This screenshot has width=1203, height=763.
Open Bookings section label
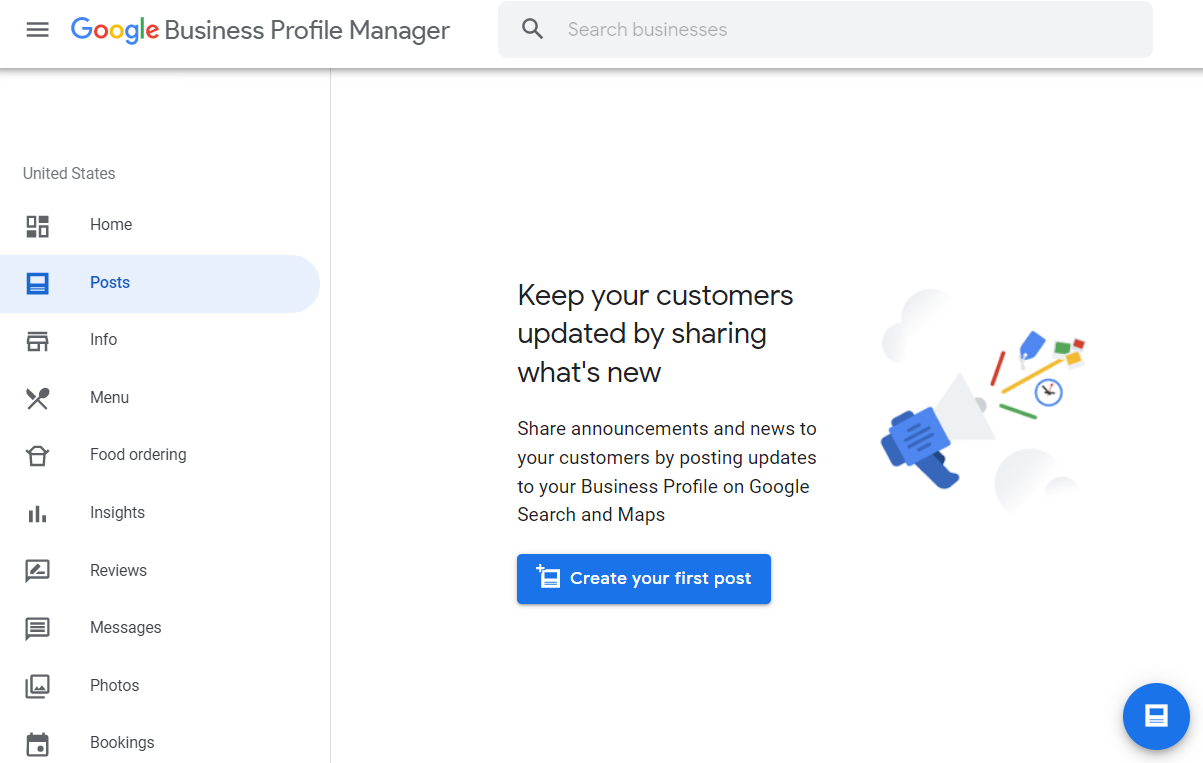point(122,743)
